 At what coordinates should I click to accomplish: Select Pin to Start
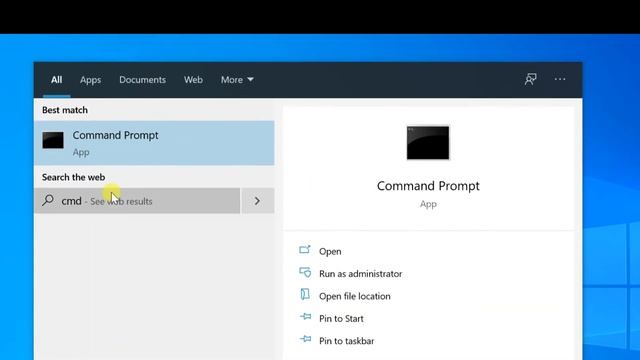pyautogui.click(x=341, y=319)
